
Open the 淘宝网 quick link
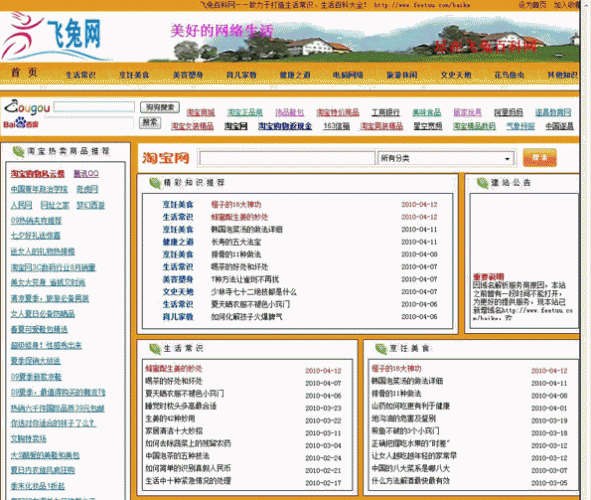point(236,126)
